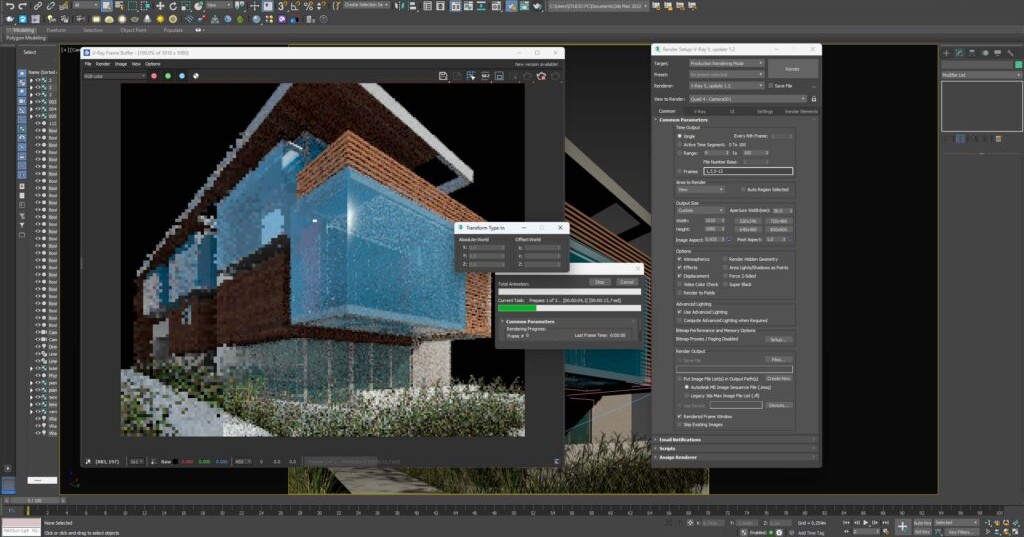Toggle the blue channel in Frame Buffer

tap(182, 76)
